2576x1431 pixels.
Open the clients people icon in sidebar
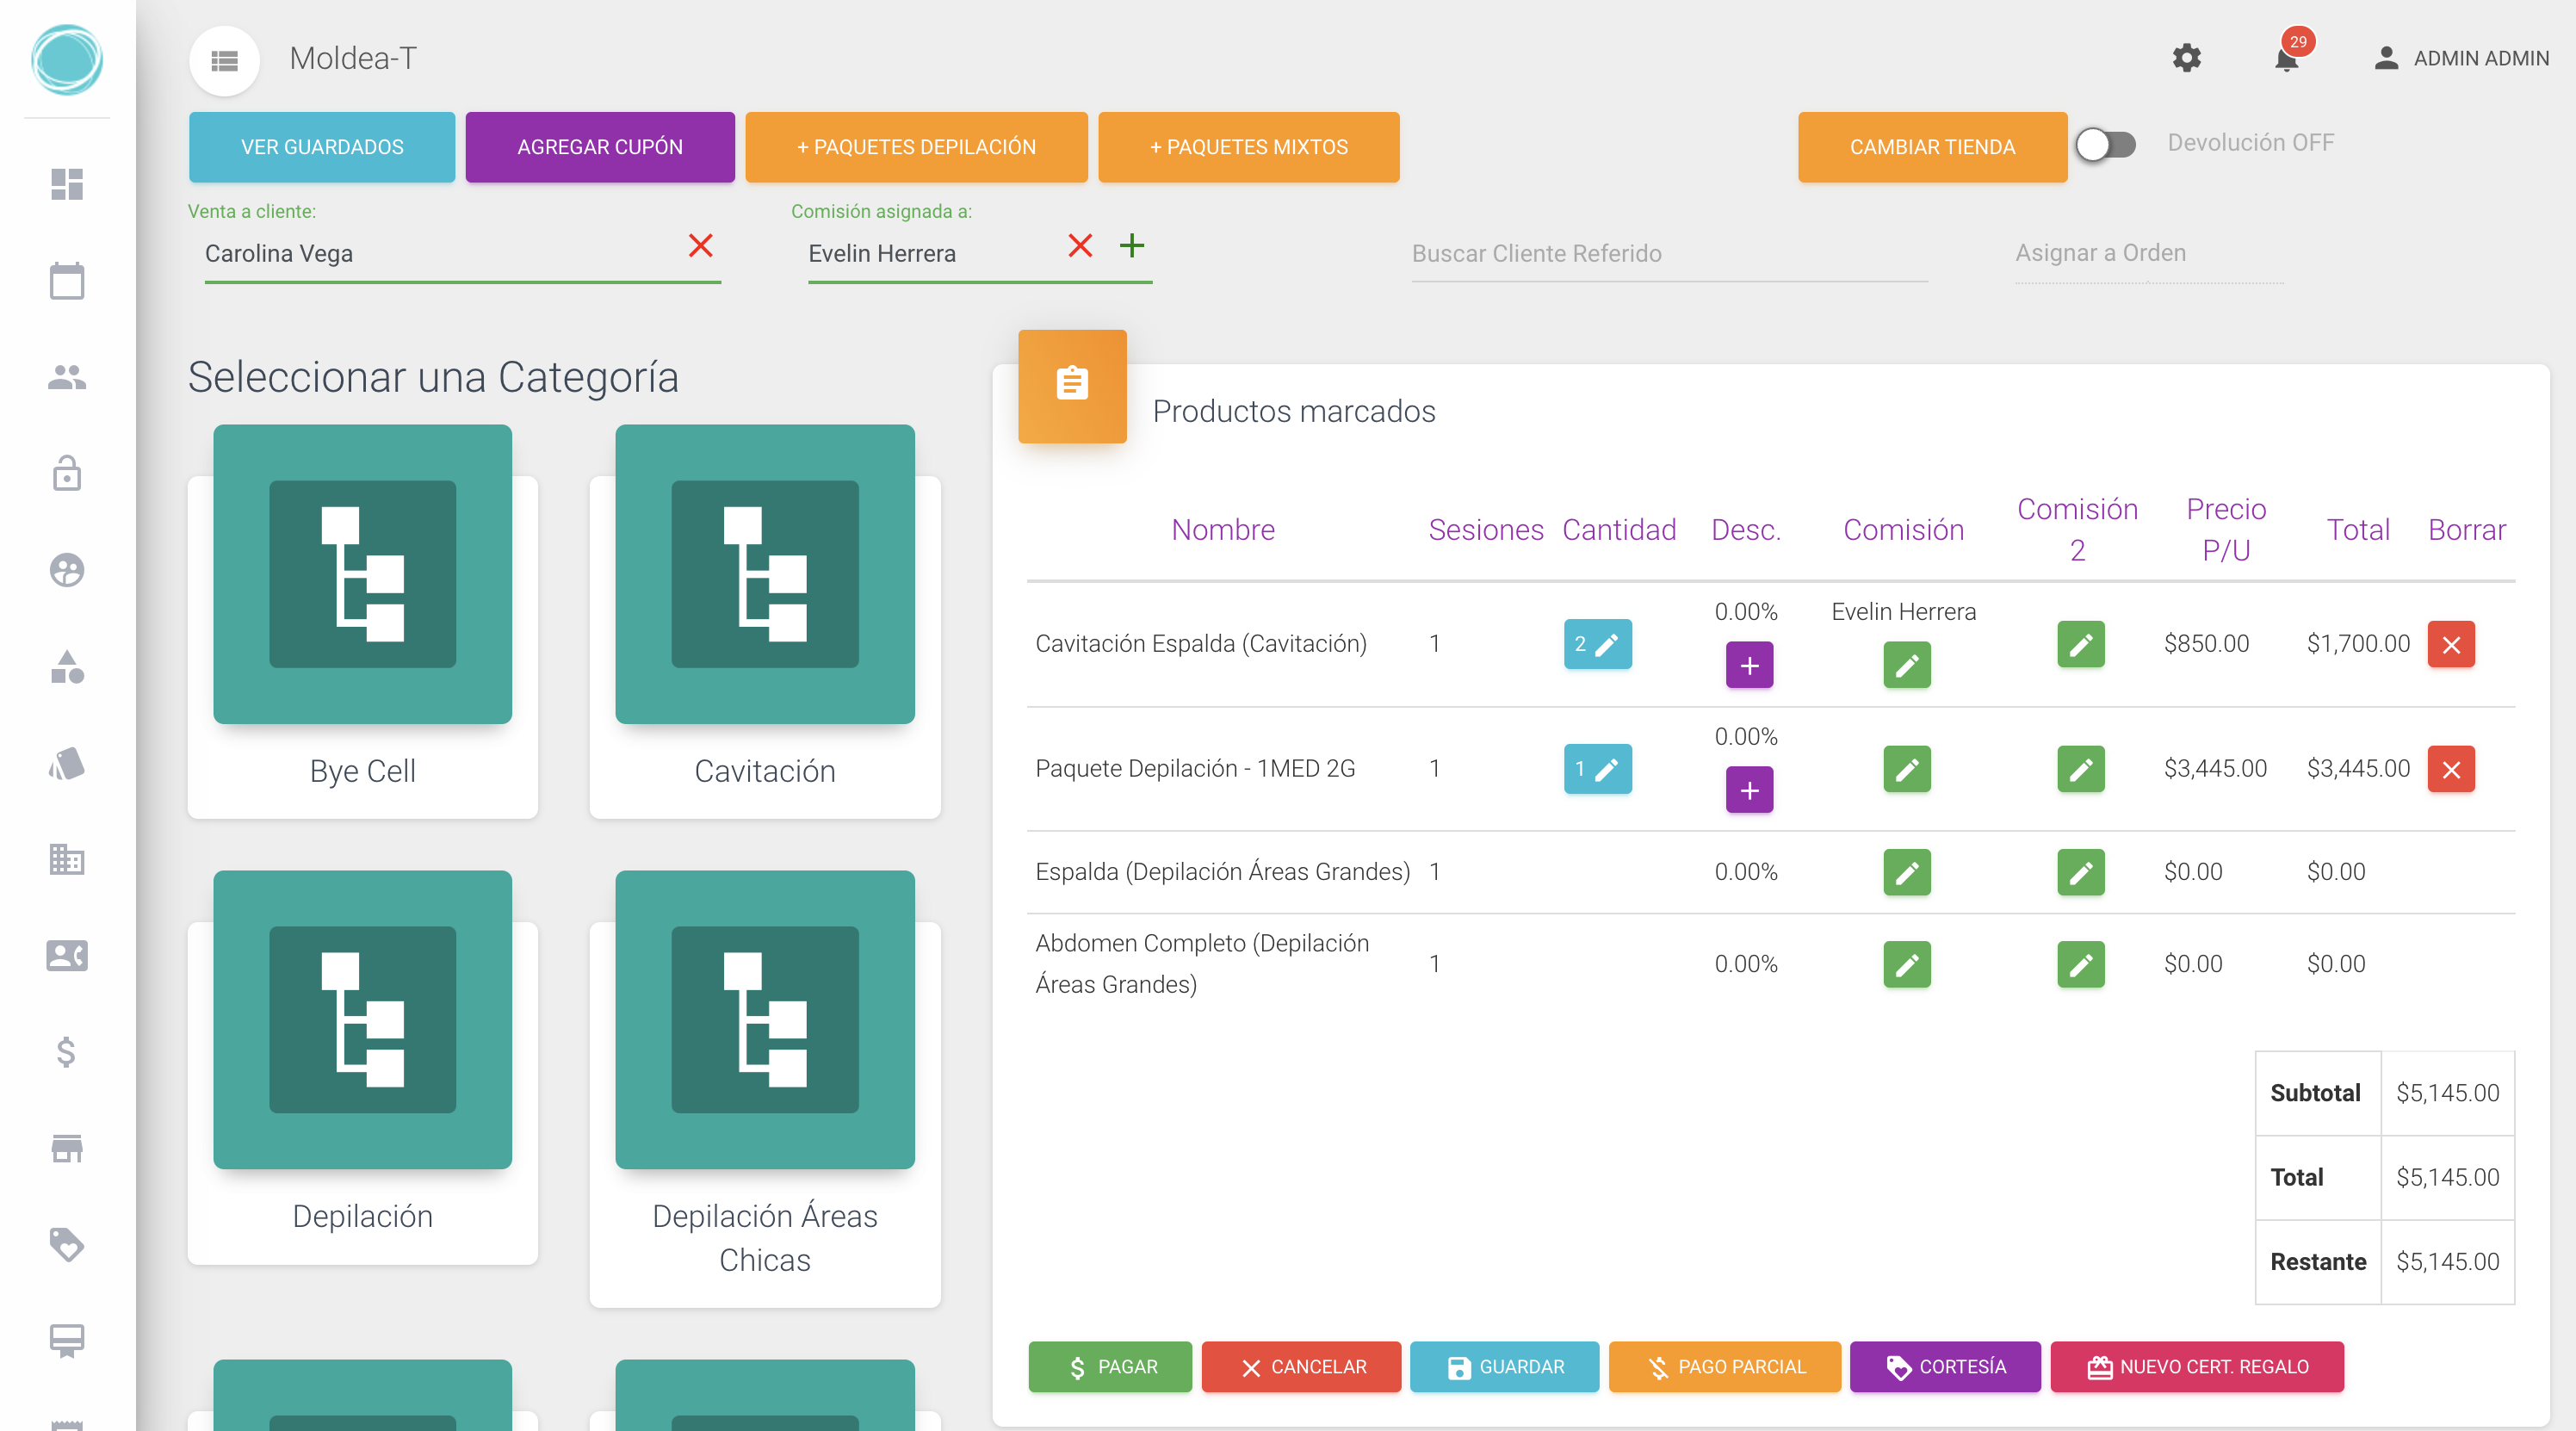click(x=67, y=378)
